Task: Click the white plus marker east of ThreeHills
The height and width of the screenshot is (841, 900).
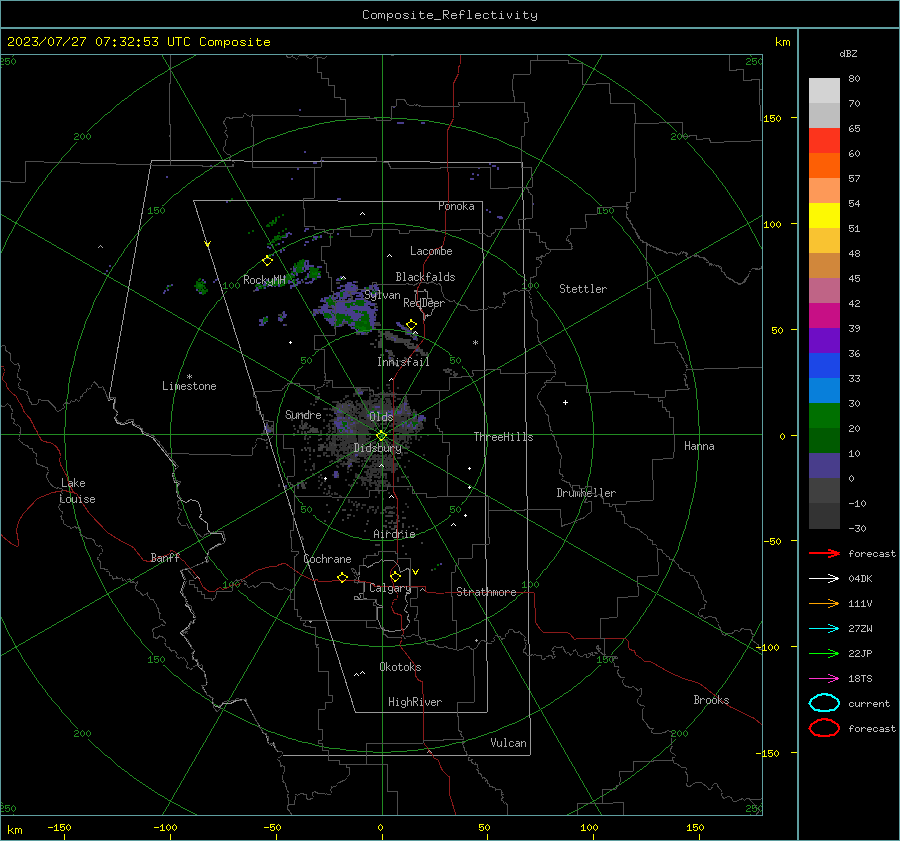Action: coord(565,402)
